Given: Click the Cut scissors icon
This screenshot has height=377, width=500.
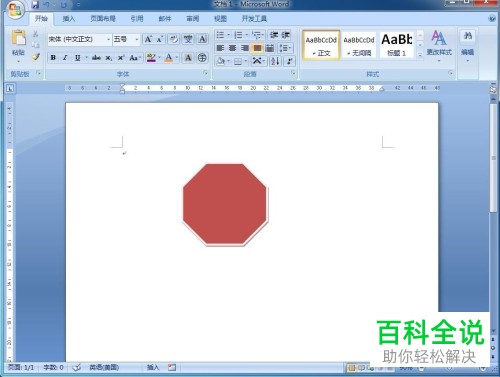Looking at the screenshot, I should (x=36, y=34).
